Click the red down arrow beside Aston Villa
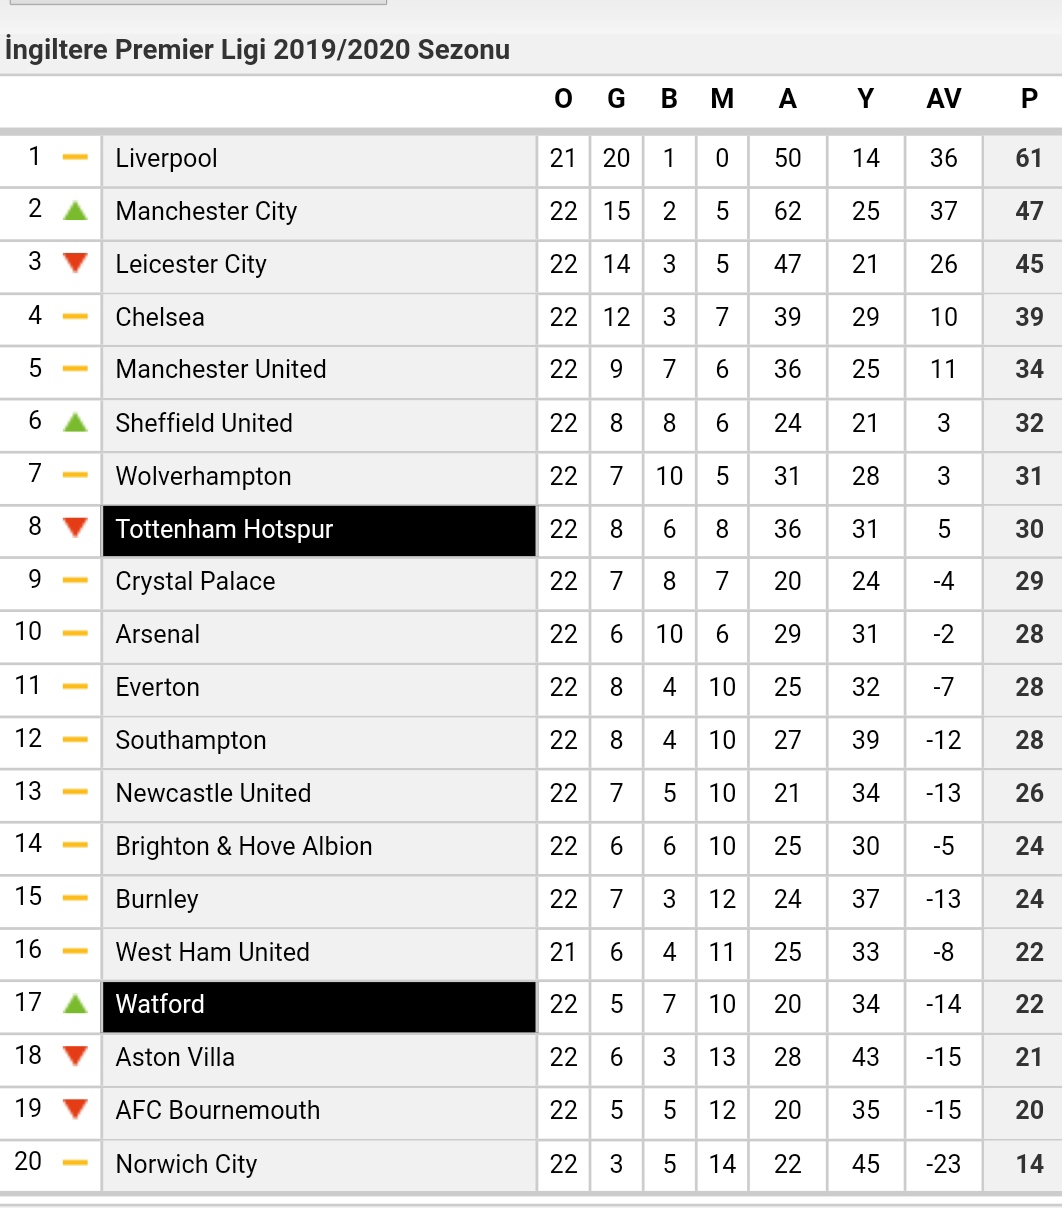 click(75, 1056)
